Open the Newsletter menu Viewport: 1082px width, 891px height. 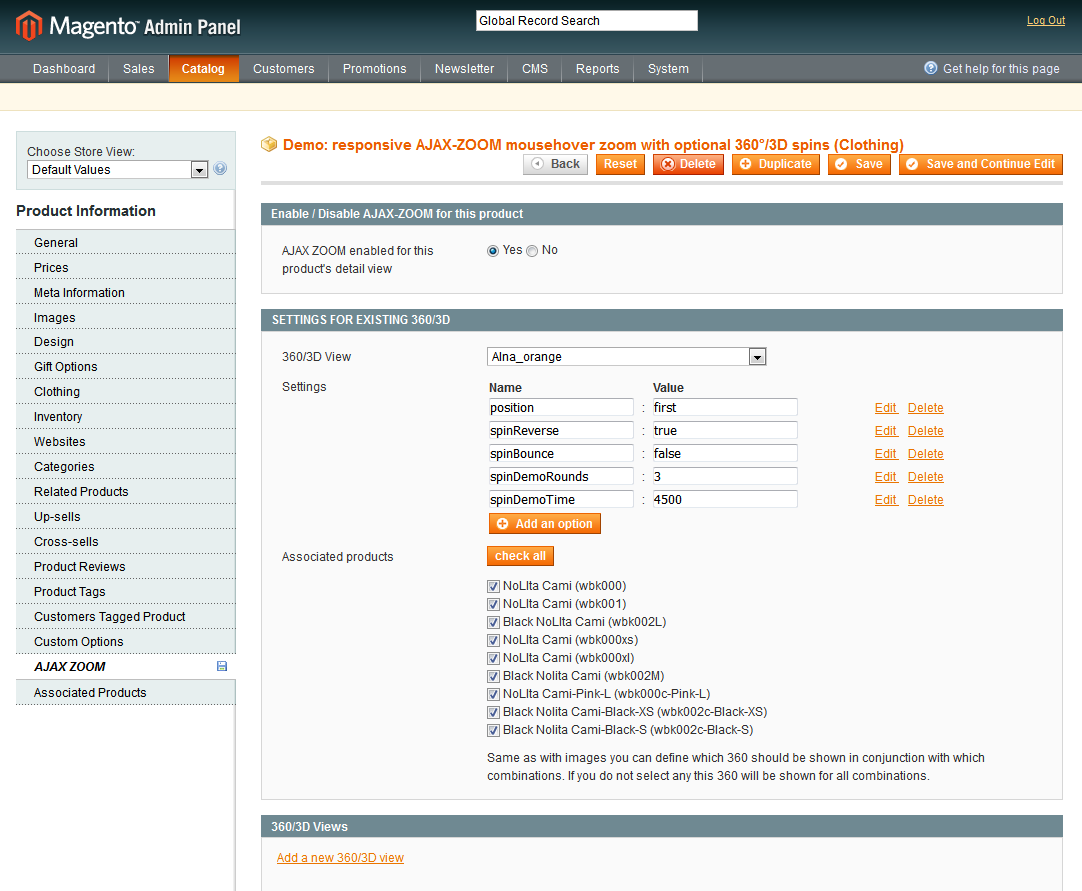tap(464, 68)
